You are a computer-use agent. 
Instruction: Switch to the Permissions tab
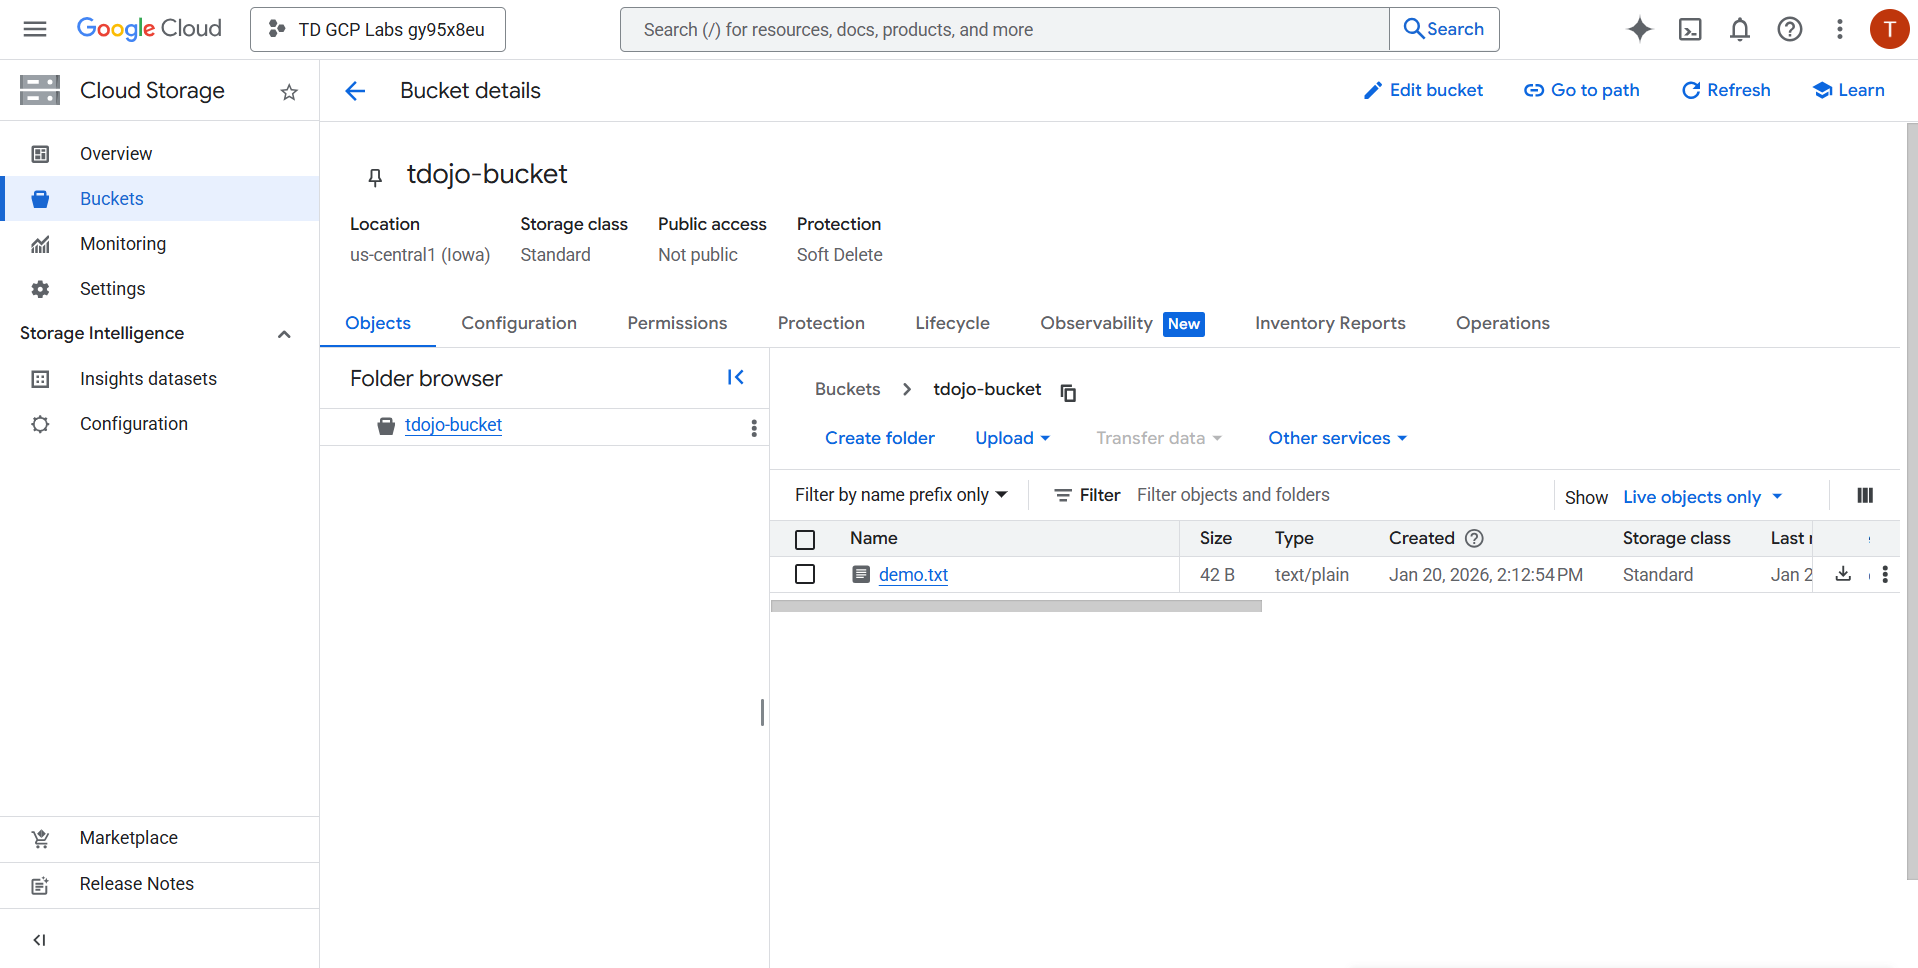coord(677,323)
